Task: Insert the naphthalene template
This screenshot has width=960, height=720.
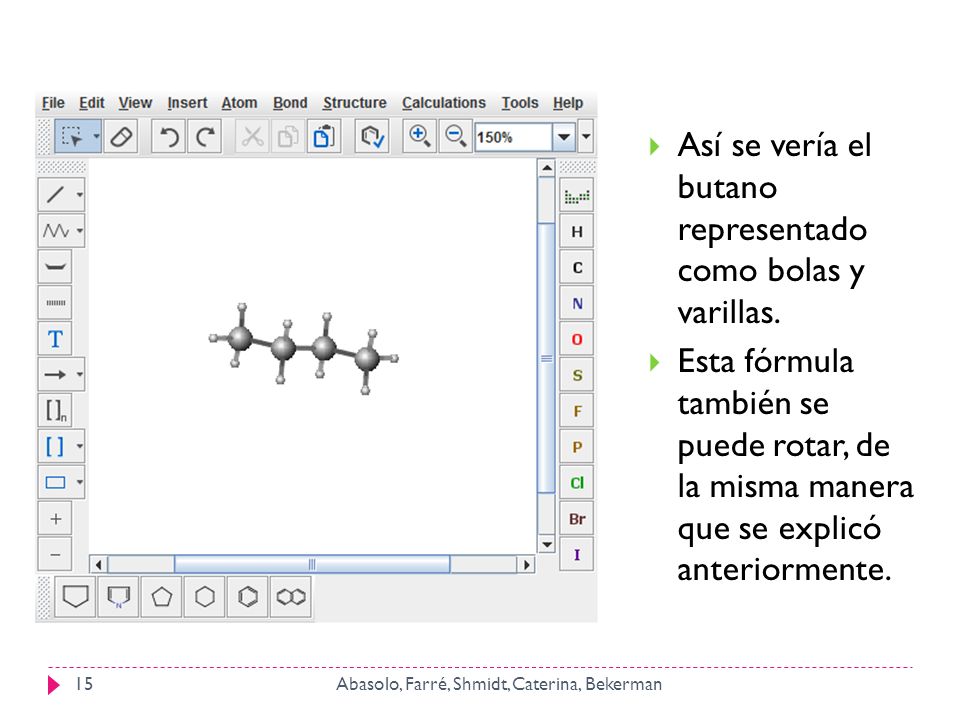Action: (x=291, y=596)
